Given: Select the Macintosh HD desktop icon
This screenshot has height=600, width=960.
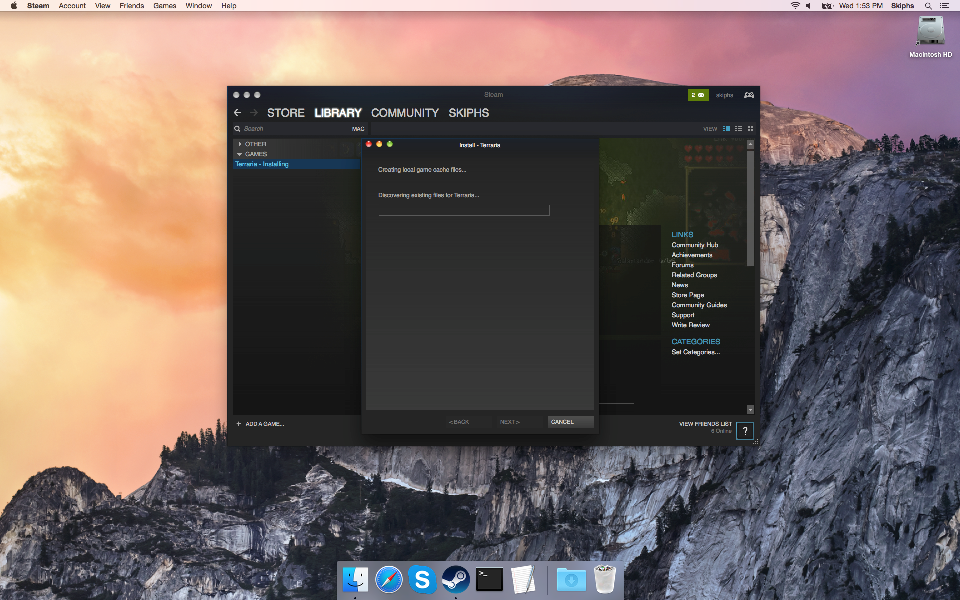Looking at the screenshot, I should tap(931, 36).
